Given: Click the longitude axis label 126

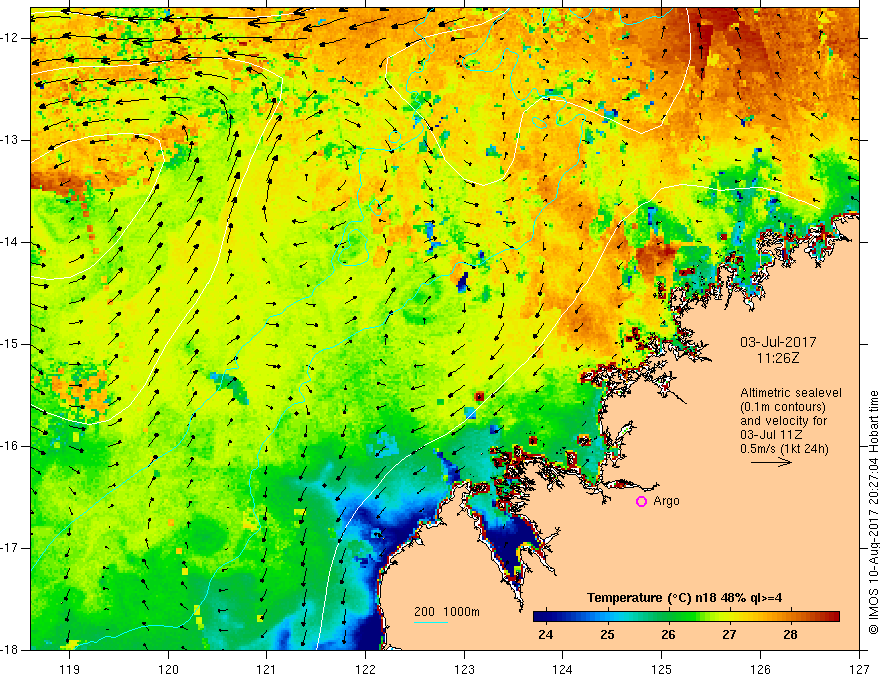Looking at the screenshot, I should [x=760, y=669].
